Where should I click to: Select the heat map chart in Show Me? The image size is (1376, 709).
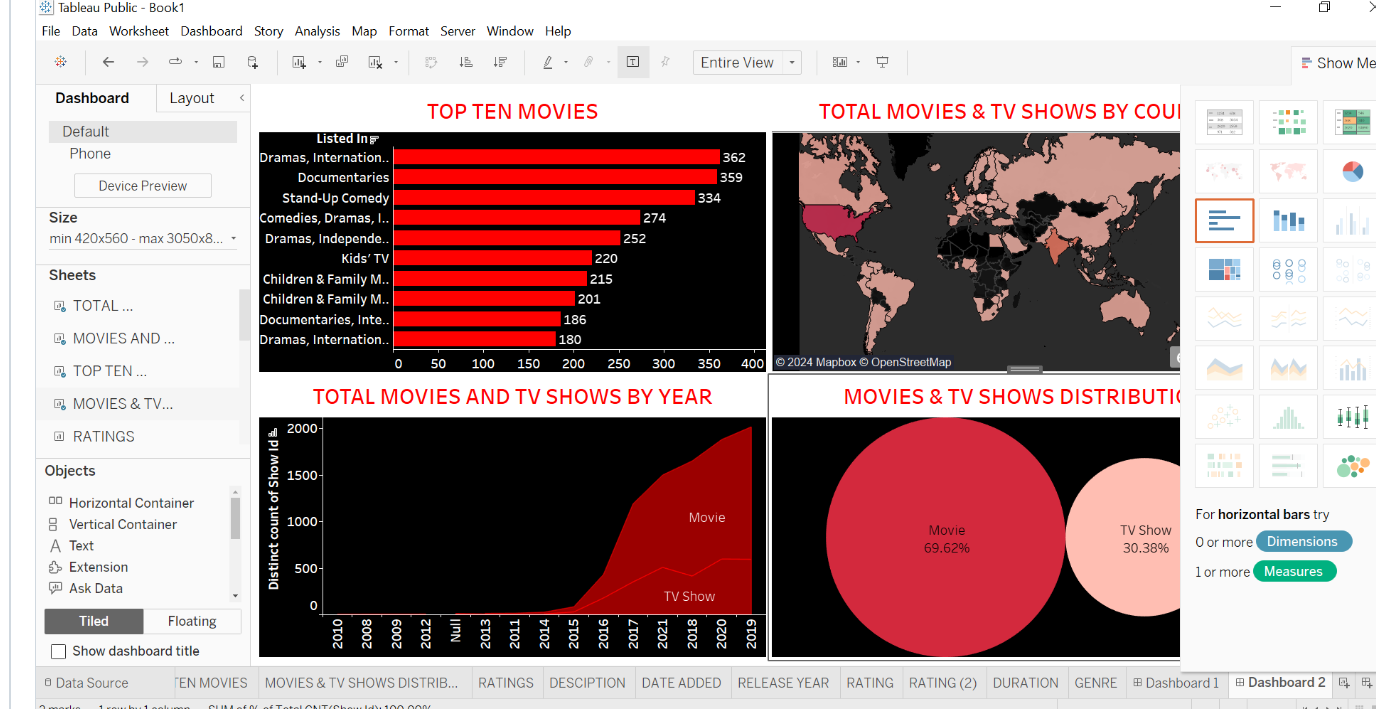point(1288,122)
